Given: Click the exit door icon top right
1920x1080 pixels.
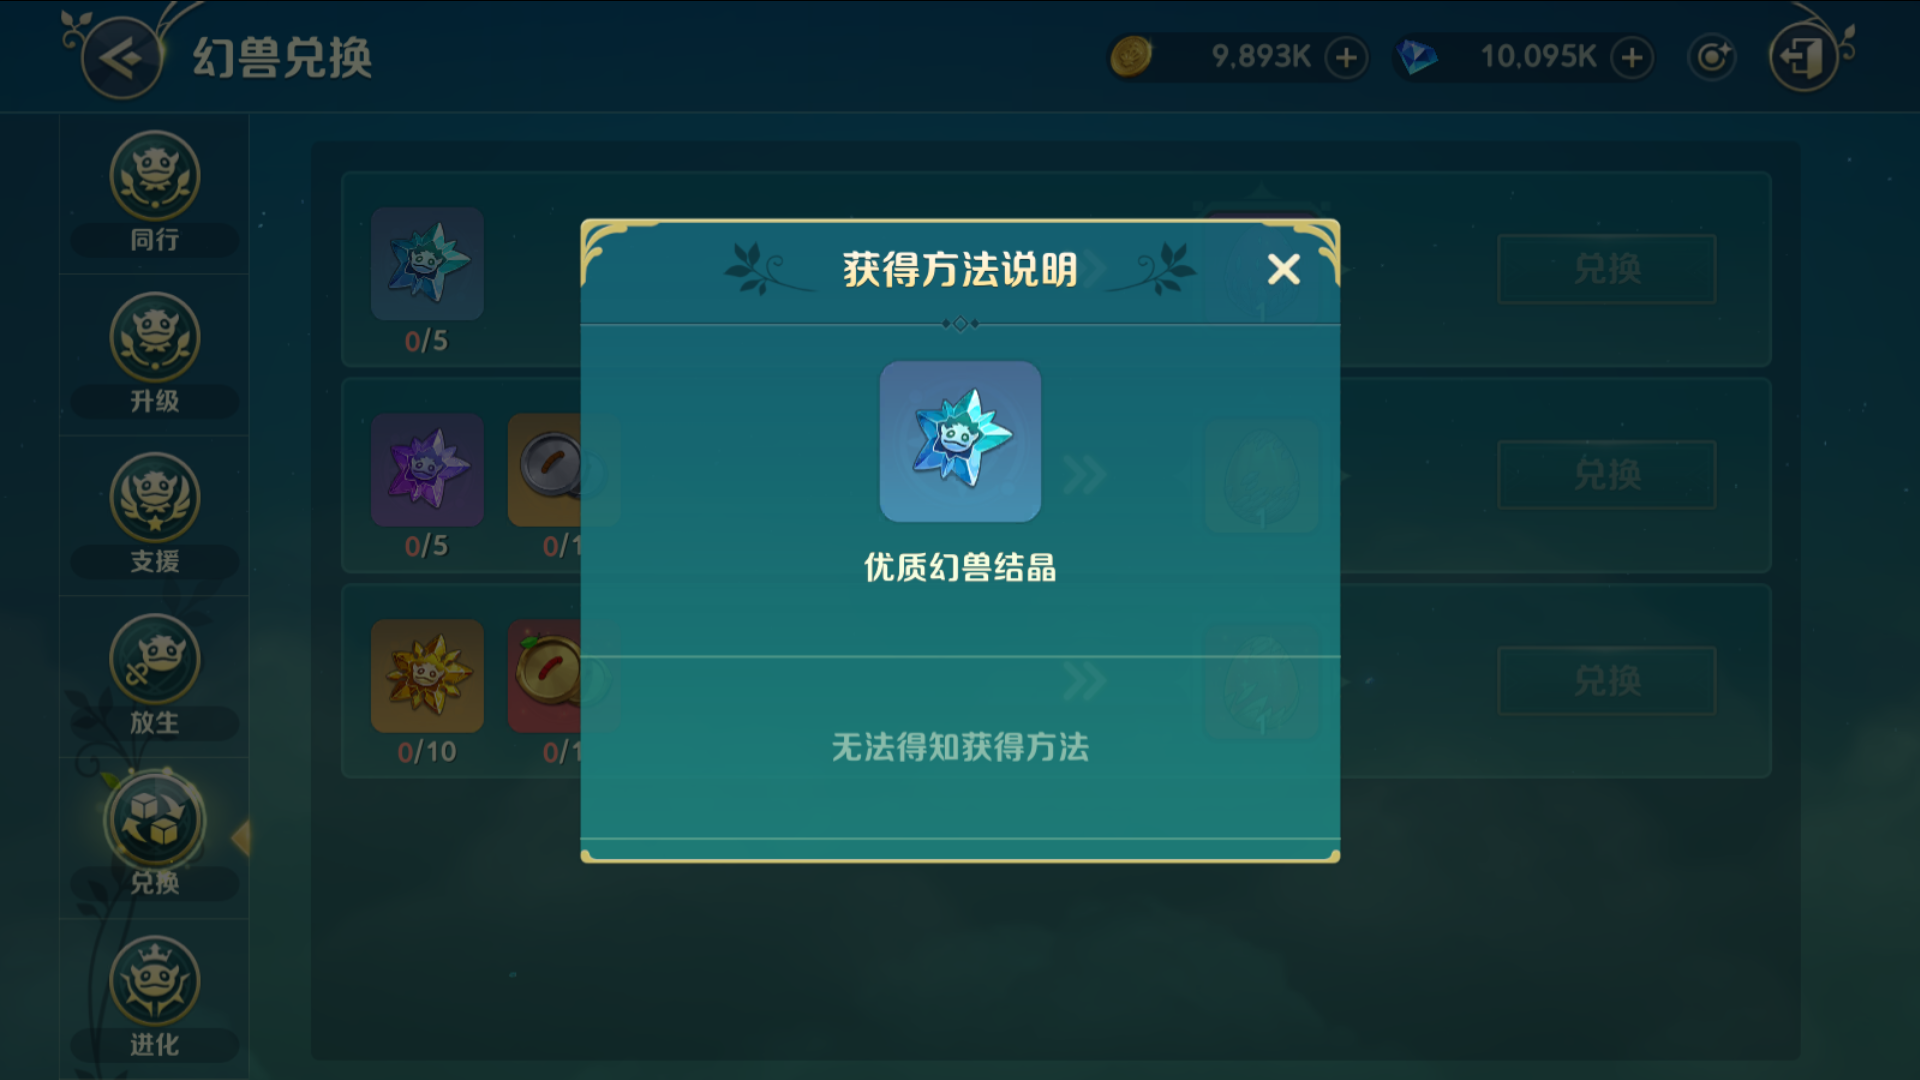Looking at the screenshot, I should coord(1804,57).
